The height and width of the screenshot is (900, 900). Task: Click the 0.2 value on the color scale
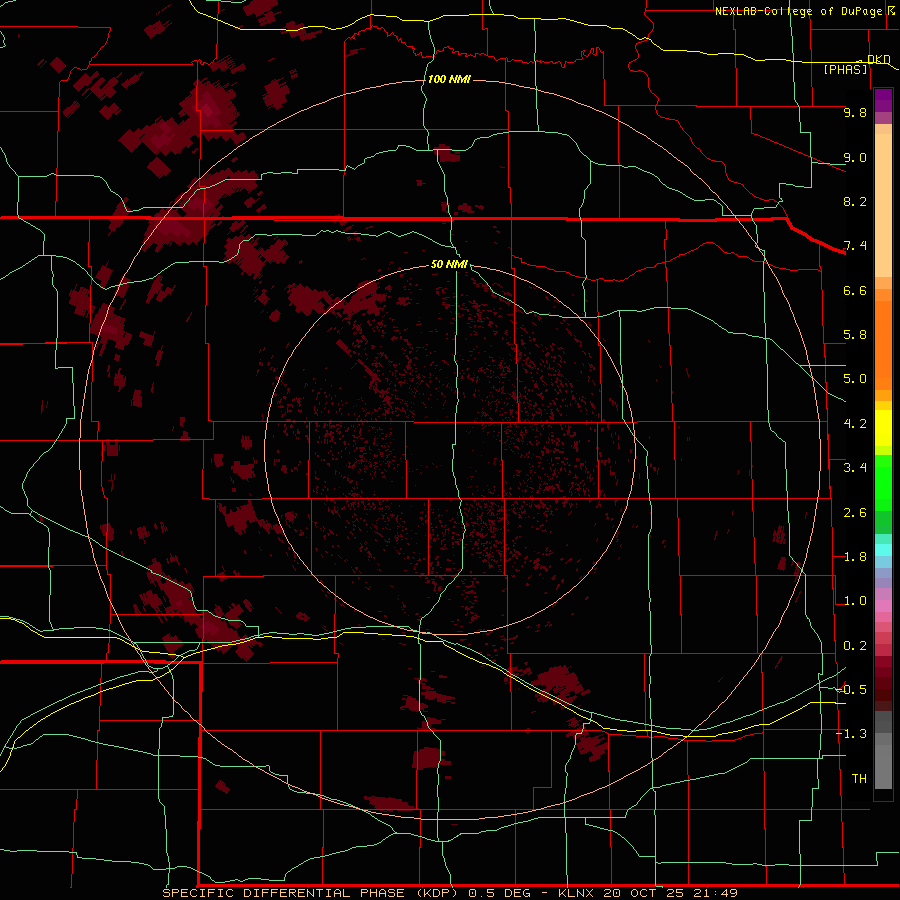(855, 646)
